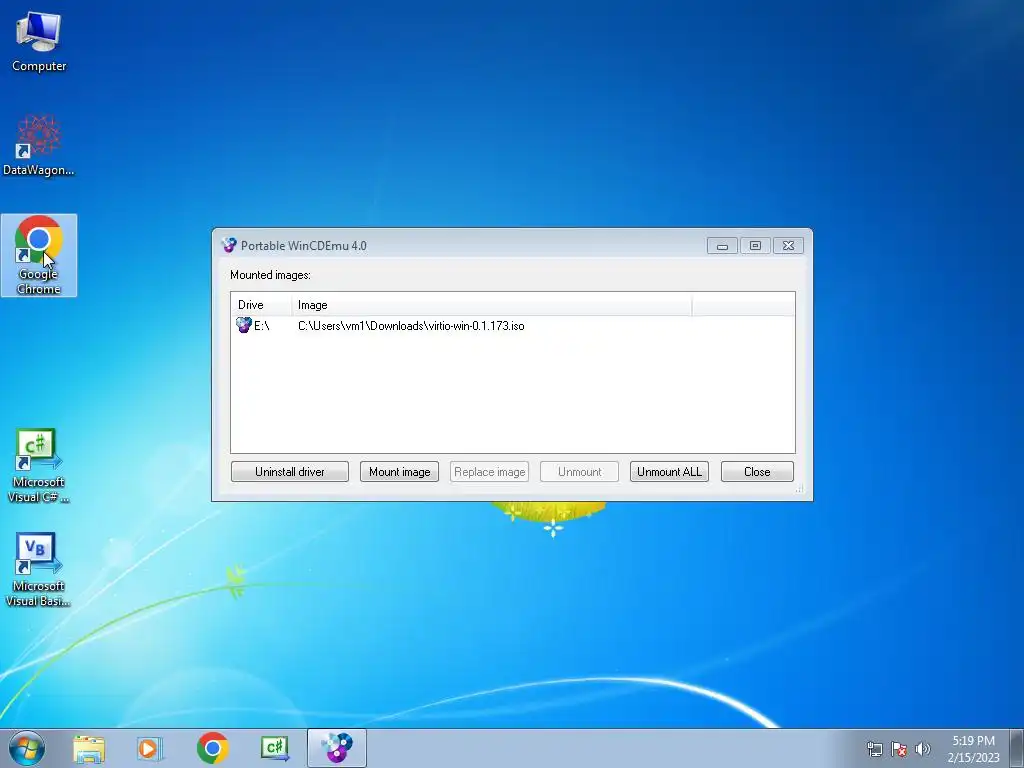This screenshot has height=768, width=1024.
Task: Click the WinCDEmu taskbar button
Action: (337, 748)
